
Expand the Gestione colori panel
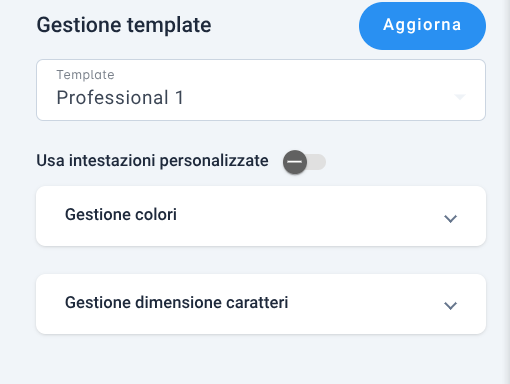261,216
